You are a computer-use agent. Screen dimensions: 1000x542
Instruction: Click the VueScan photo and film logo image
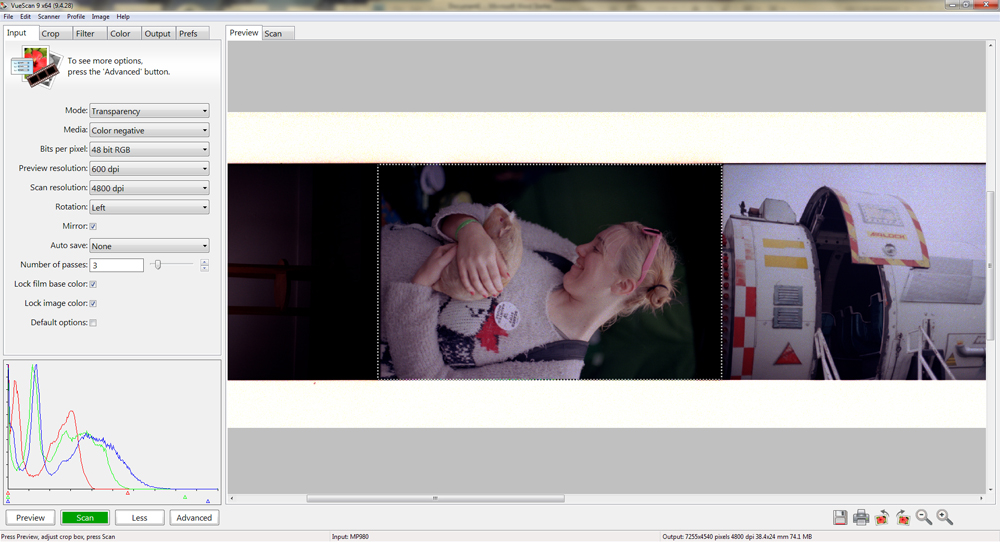tap(36, 67)
